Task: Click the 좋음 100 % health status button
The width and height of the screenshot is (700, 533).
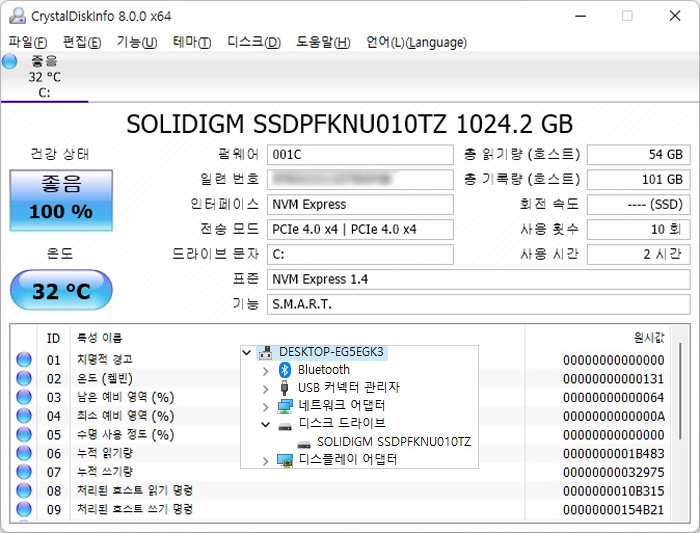Action: click(61, 200)
